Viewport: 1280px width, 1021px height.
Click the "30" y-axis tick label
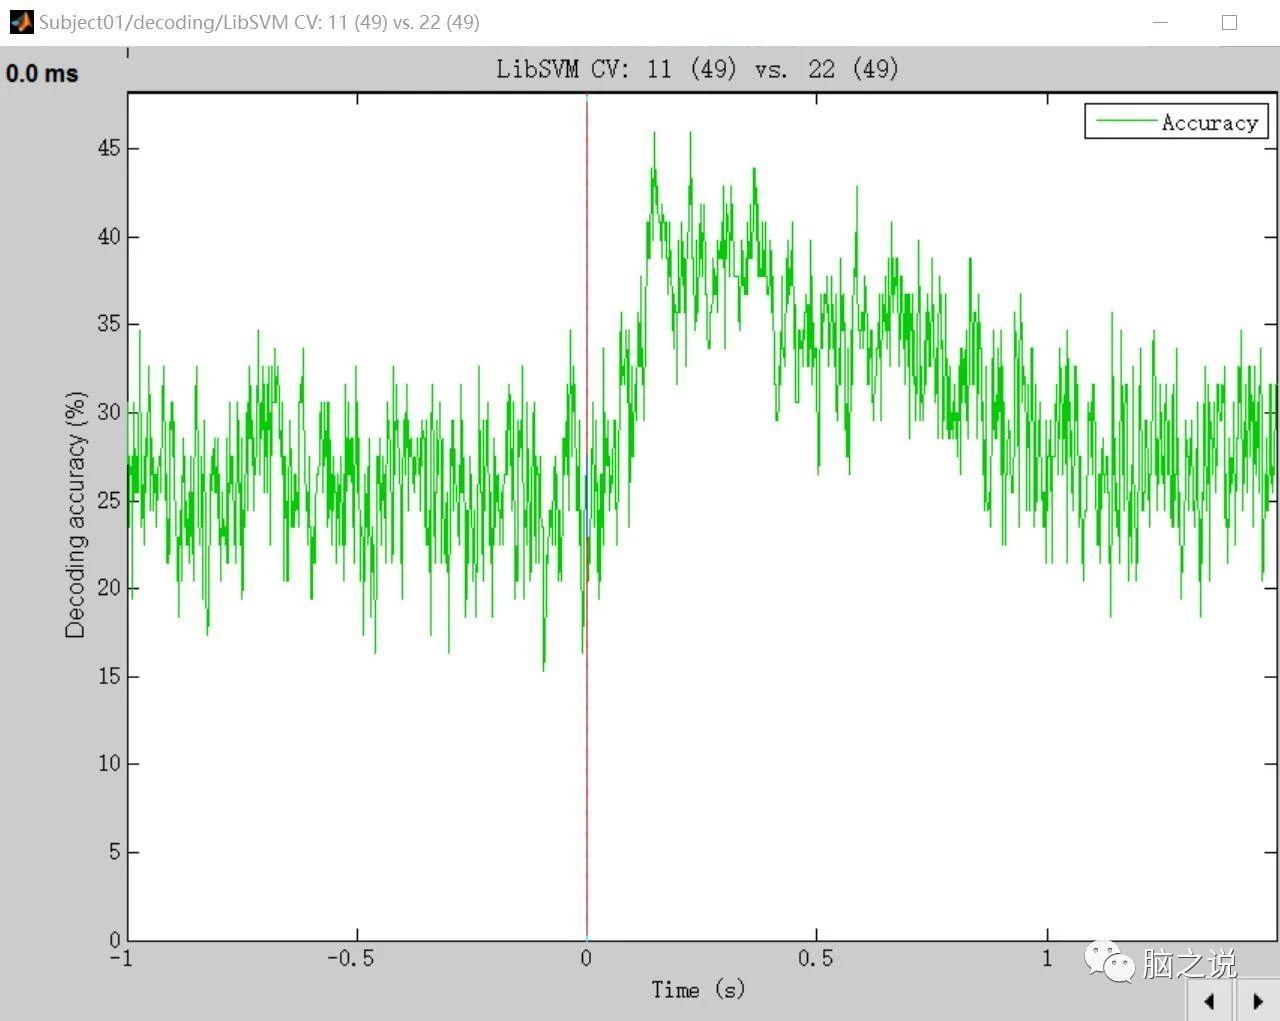coord(109,412)
